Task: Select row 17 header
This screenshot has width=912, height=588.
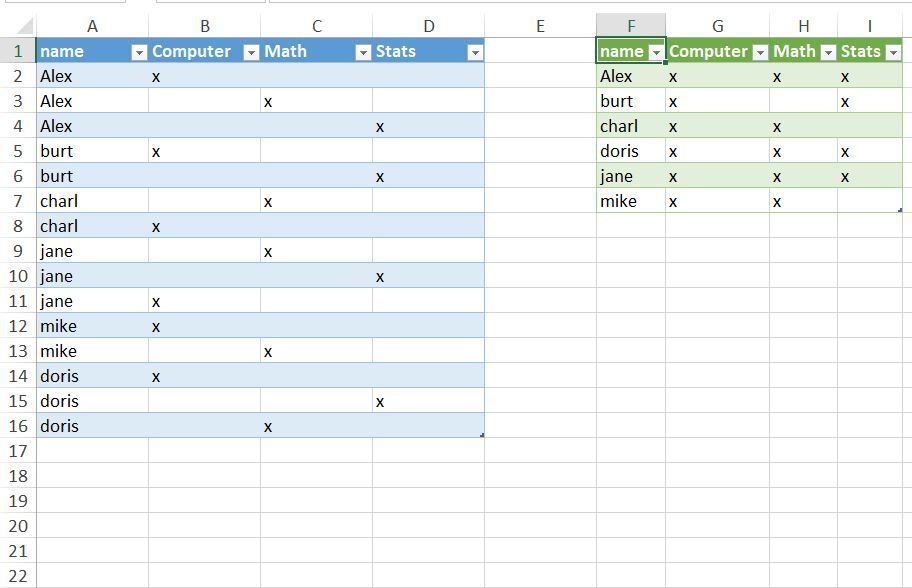Action: (x=18, y=451)
